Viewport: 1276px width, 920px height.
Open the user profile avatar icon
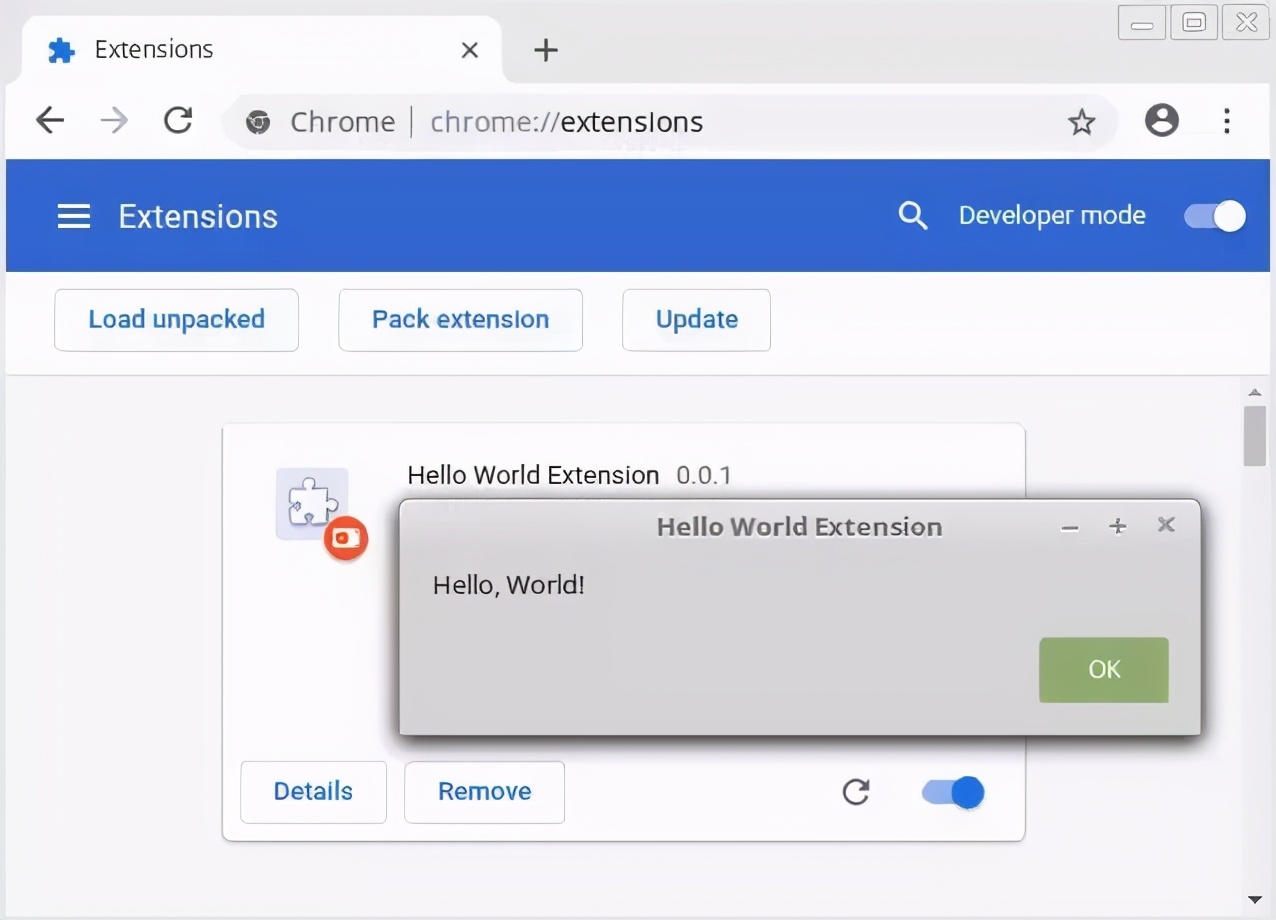[x=1161, y=121]
